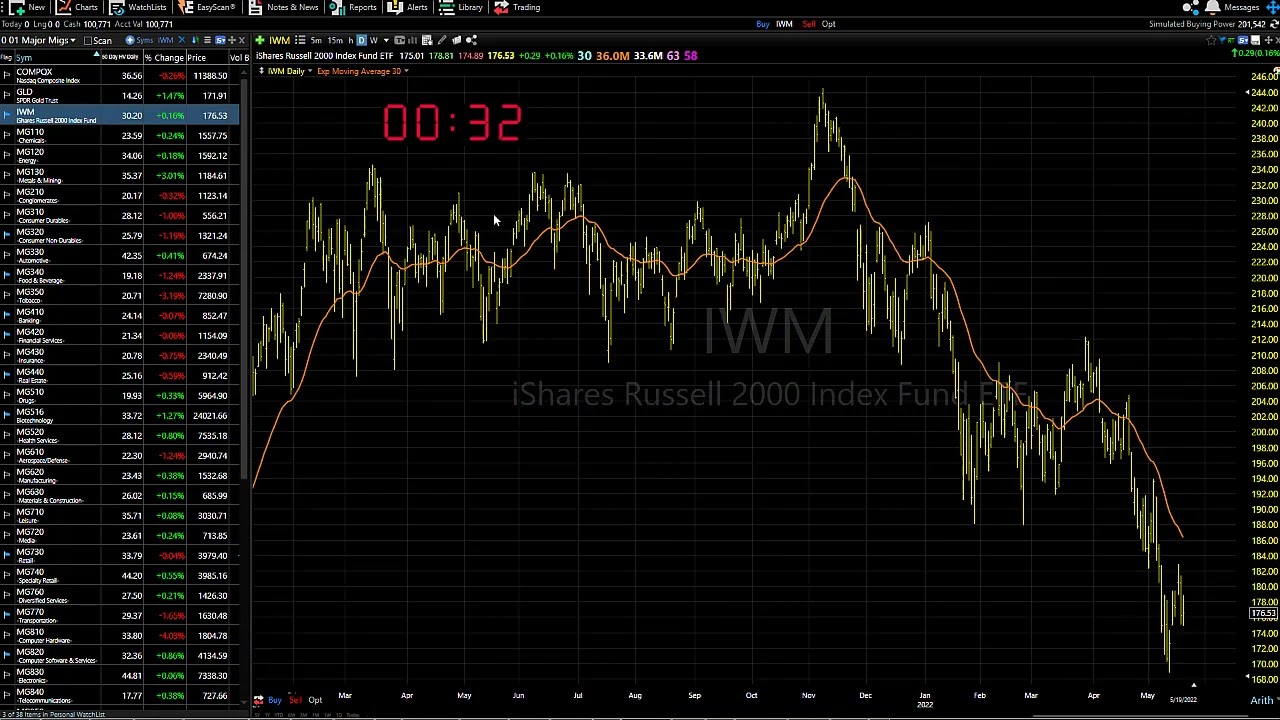Click the Messages bell icon
Screen dimensions: 1280x720
coord(1213,7)
